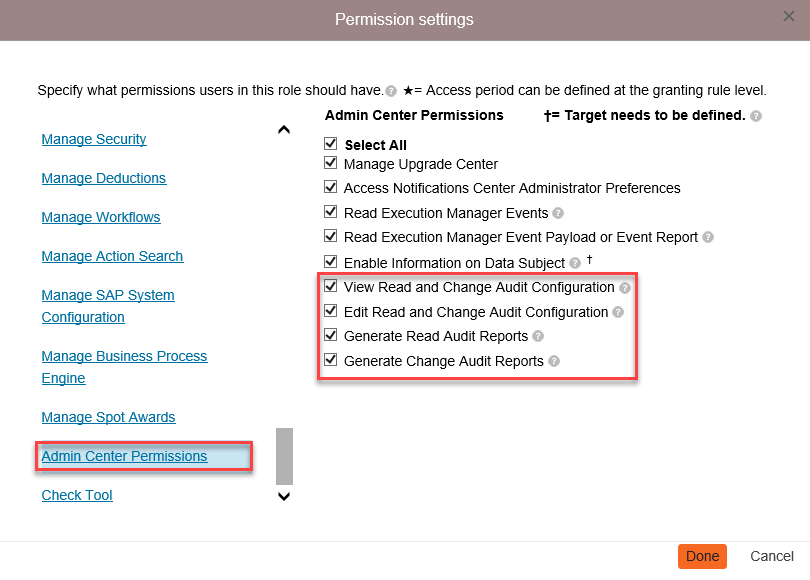Screen dimensions: 810x580
Task: Click help icon after 'Target needs to be defined'
Action: tap(756, 116)
